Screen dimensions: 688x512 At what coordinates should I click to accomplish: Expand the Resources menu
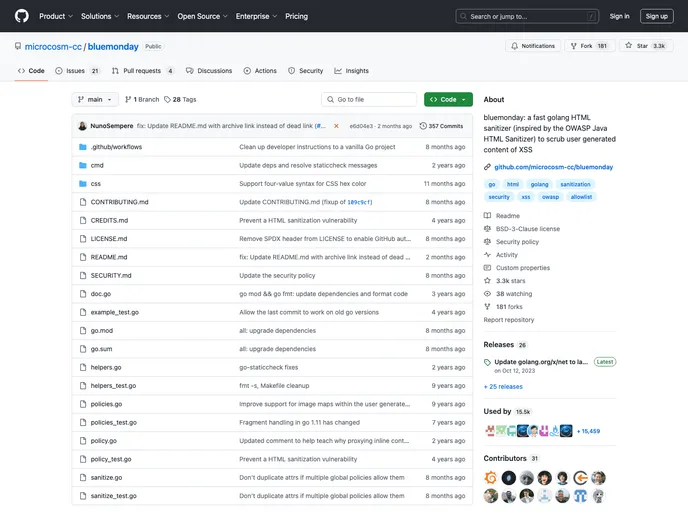[148, 16]
